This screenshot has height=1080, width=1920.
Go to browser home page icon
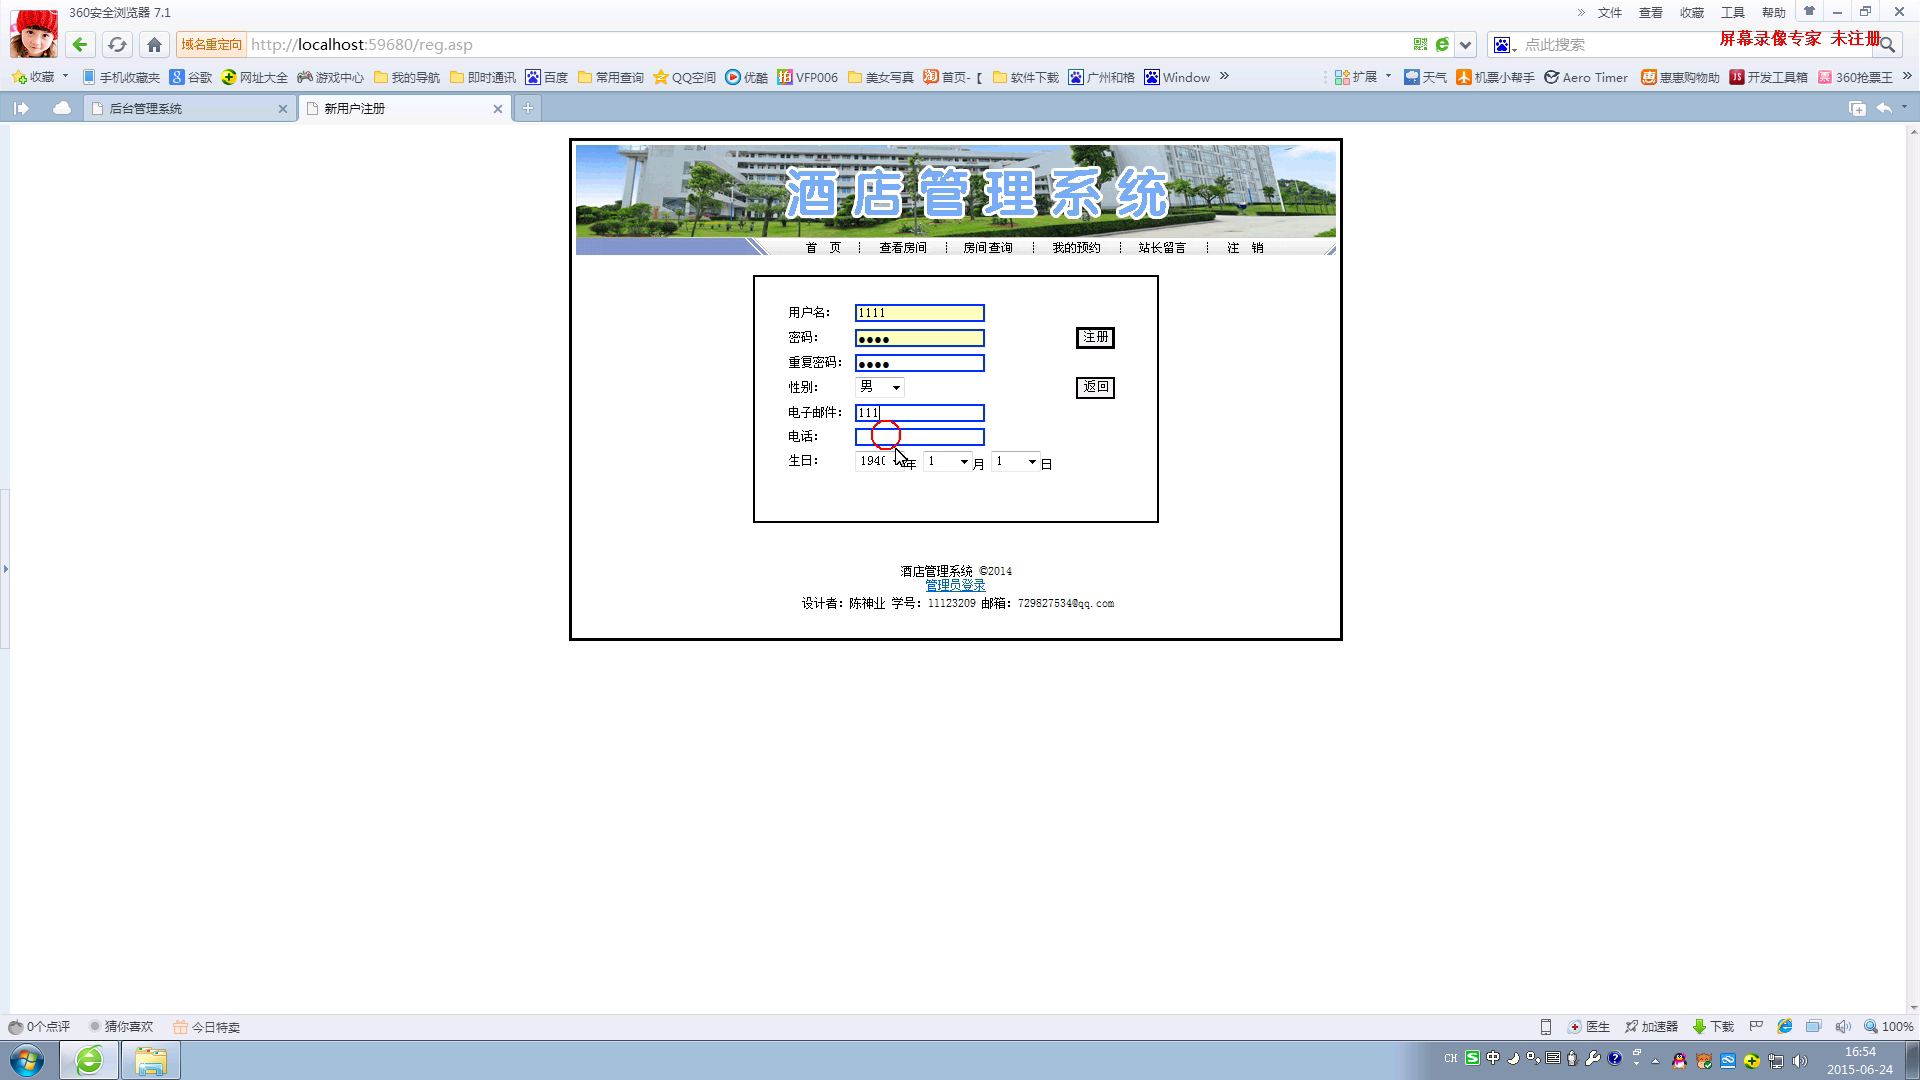(154, 45)
